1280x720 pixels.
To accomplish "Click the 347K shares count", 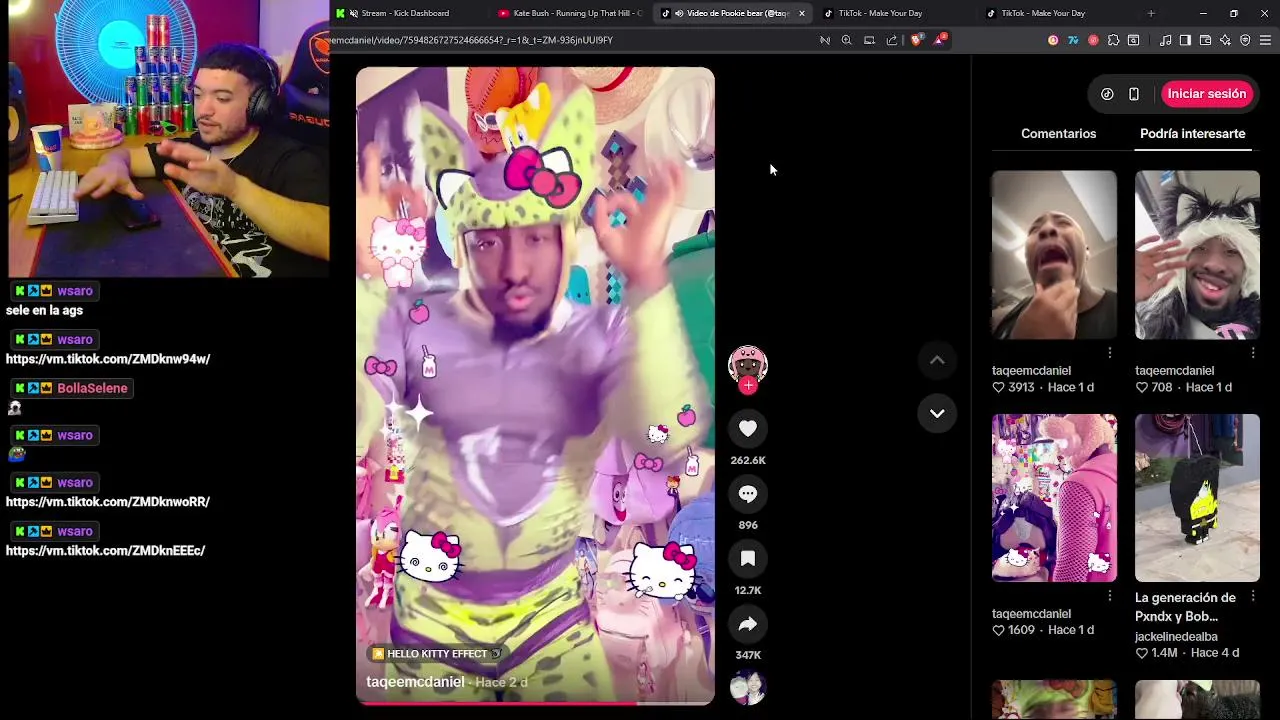I will point(748,655).
